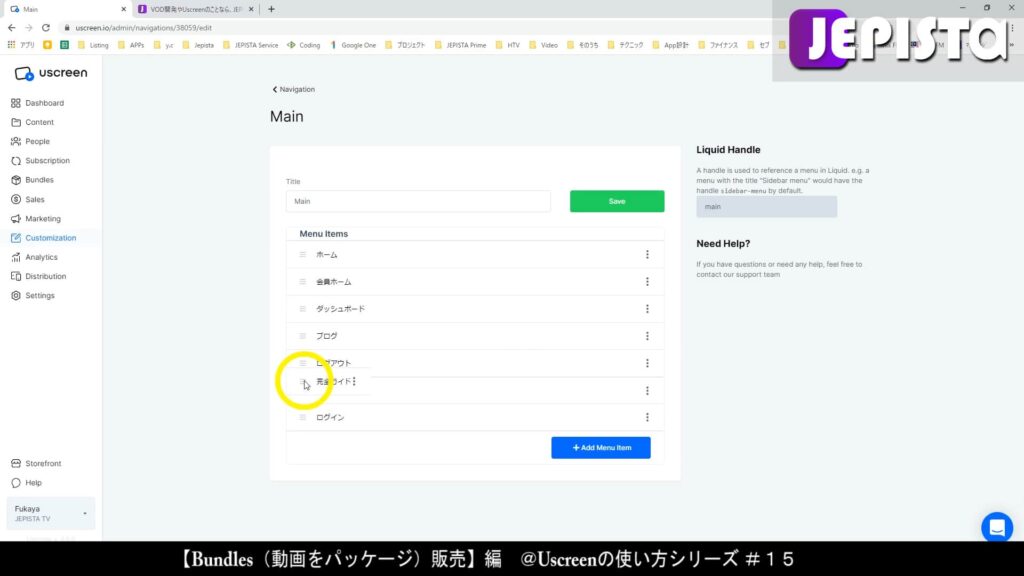Go back via the Navigation link
1024x576 pixels.
tap(293, 89)
